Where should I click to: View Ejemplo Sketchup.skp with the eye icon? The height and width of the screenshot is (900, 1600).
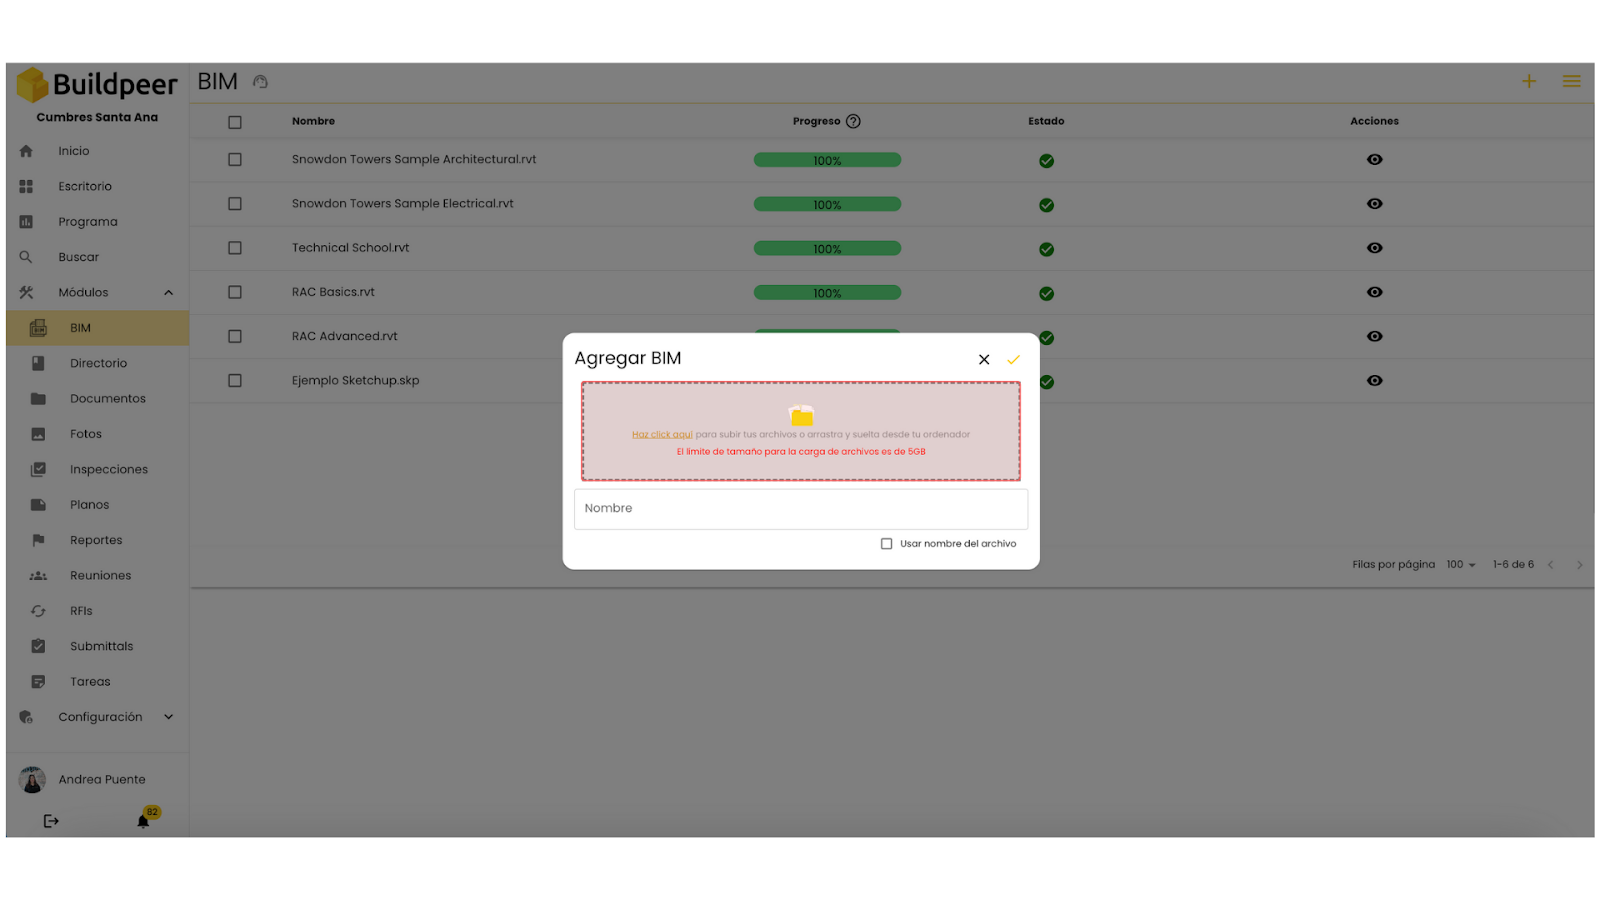point(1375,381)
